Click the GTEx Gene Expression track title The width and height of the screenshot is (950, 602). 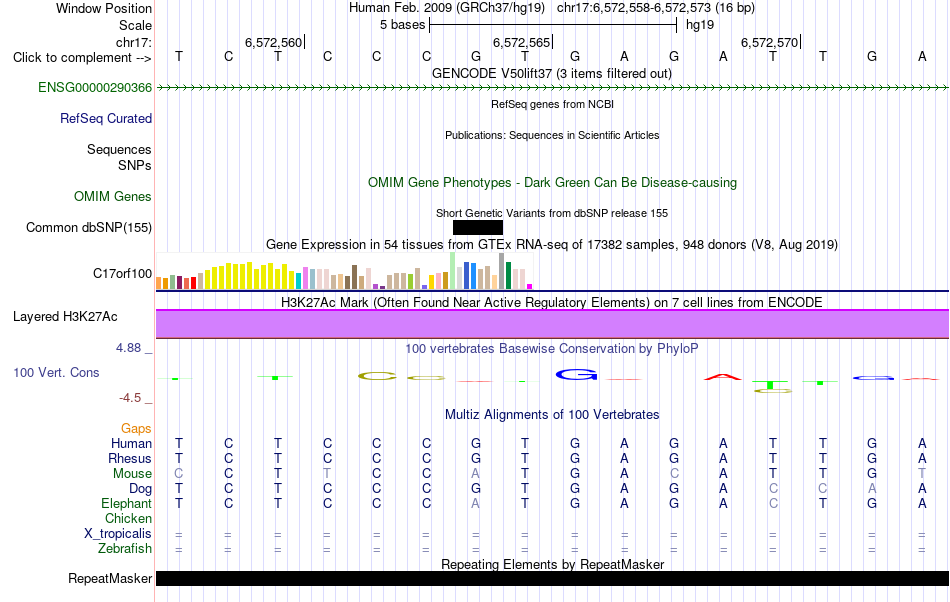tap(552, 245)
